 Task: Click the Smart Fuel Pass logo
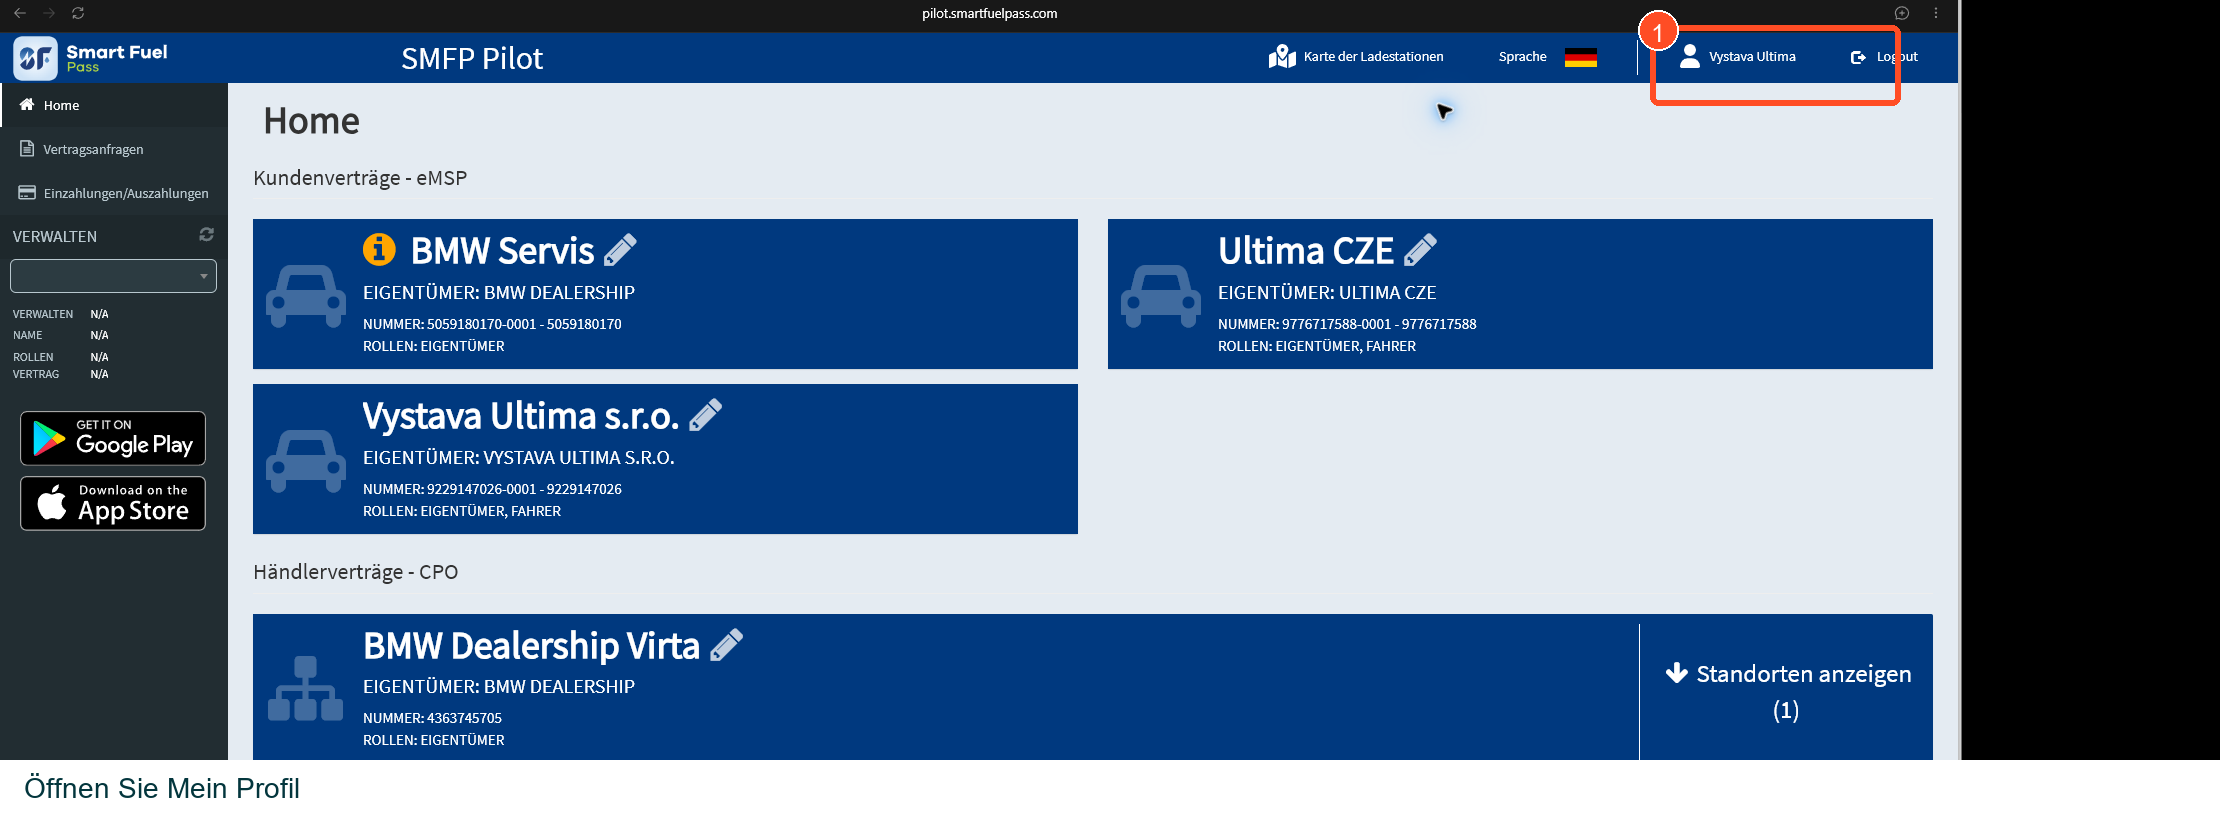(91, 58)
